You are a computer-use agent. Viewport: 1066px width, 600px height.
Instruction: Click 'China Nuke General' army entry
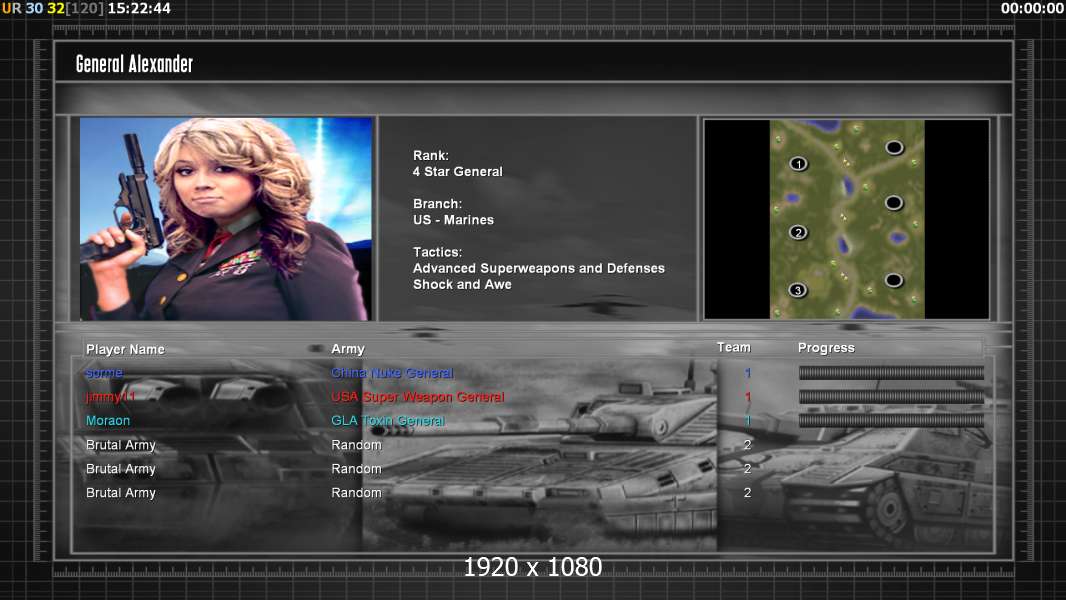[x=392, y=373]
